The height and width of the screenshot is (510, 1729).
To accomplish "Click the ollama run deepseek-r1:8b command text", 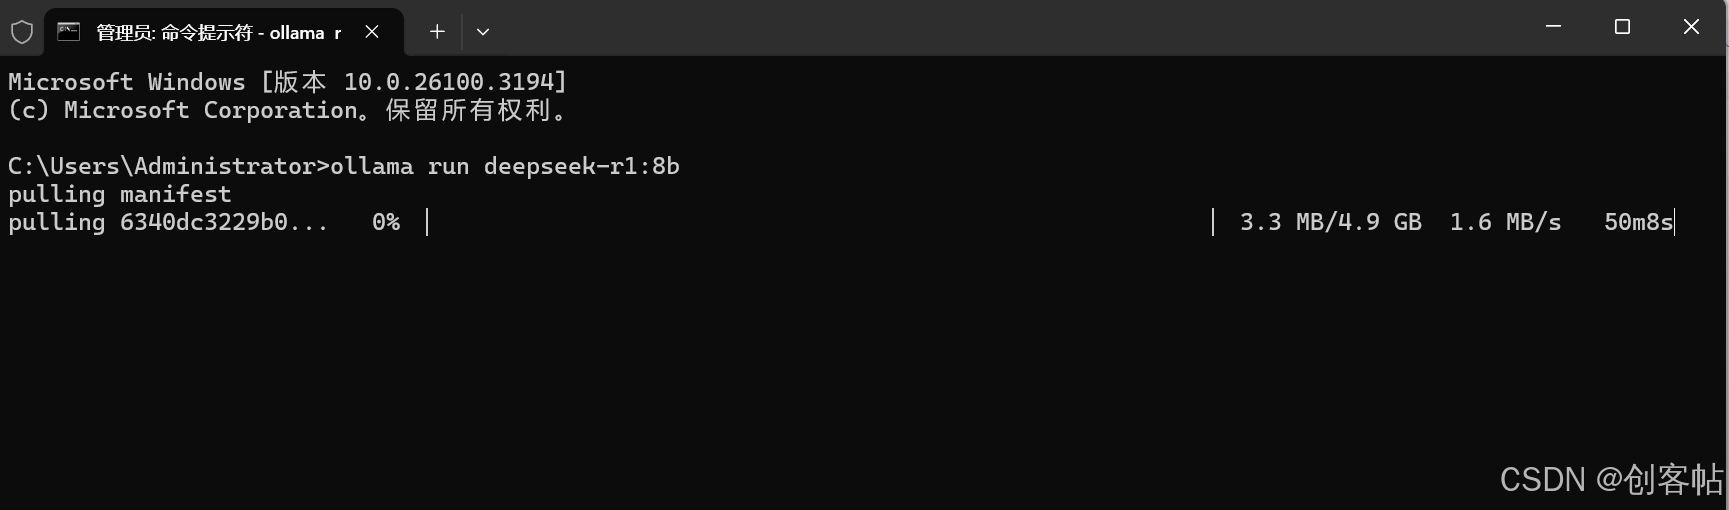I will point(505,166).
